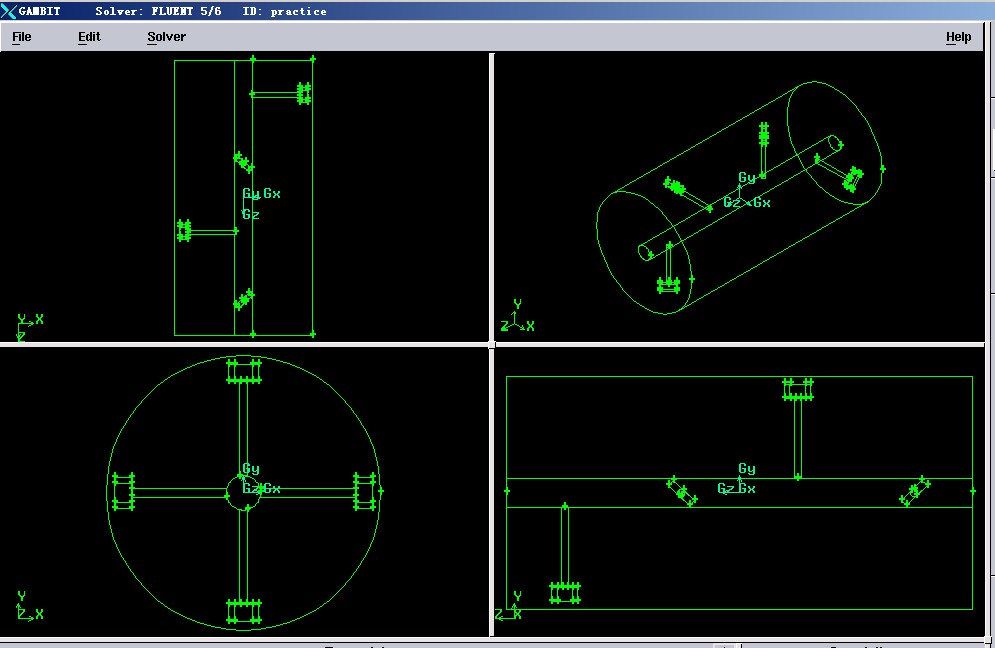The width and height of the screenshot is (995, 648).
Task: Click the horizontal divider between the left viewports
Action: click(x=245, y=344)
